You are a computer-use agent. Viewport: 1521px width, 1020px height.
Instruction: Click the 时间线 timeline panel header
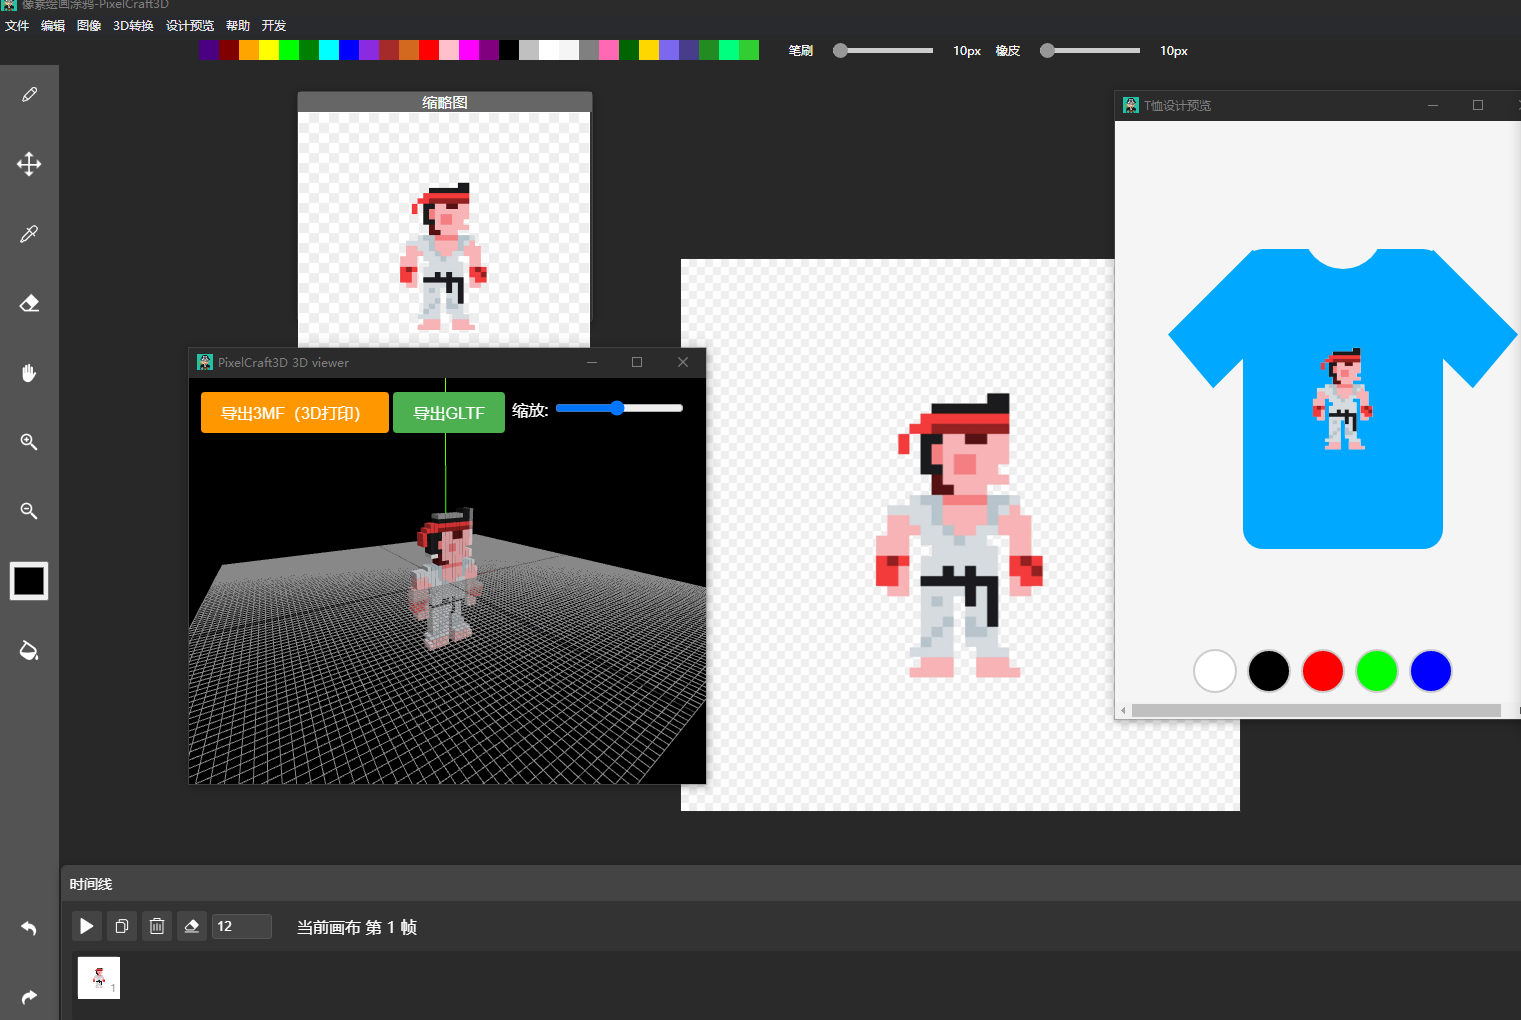click(791, 884)
